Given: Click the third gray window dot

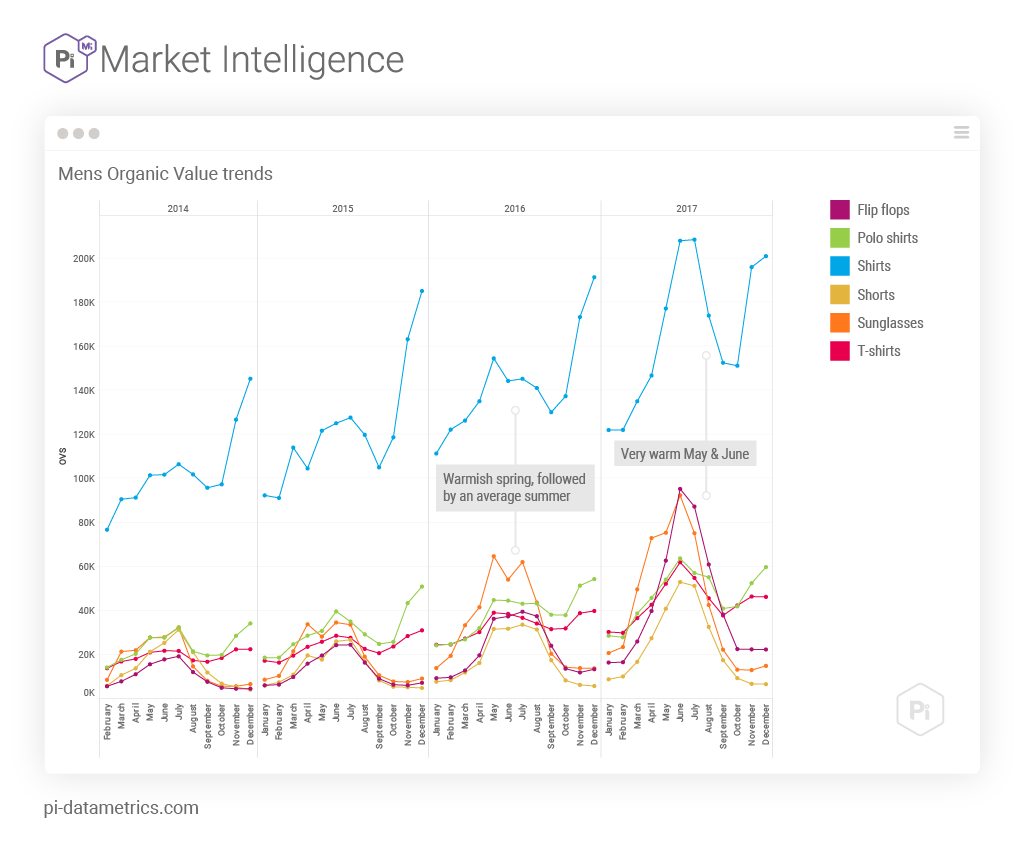Looking at the screenshot, I should coord(94,133).
